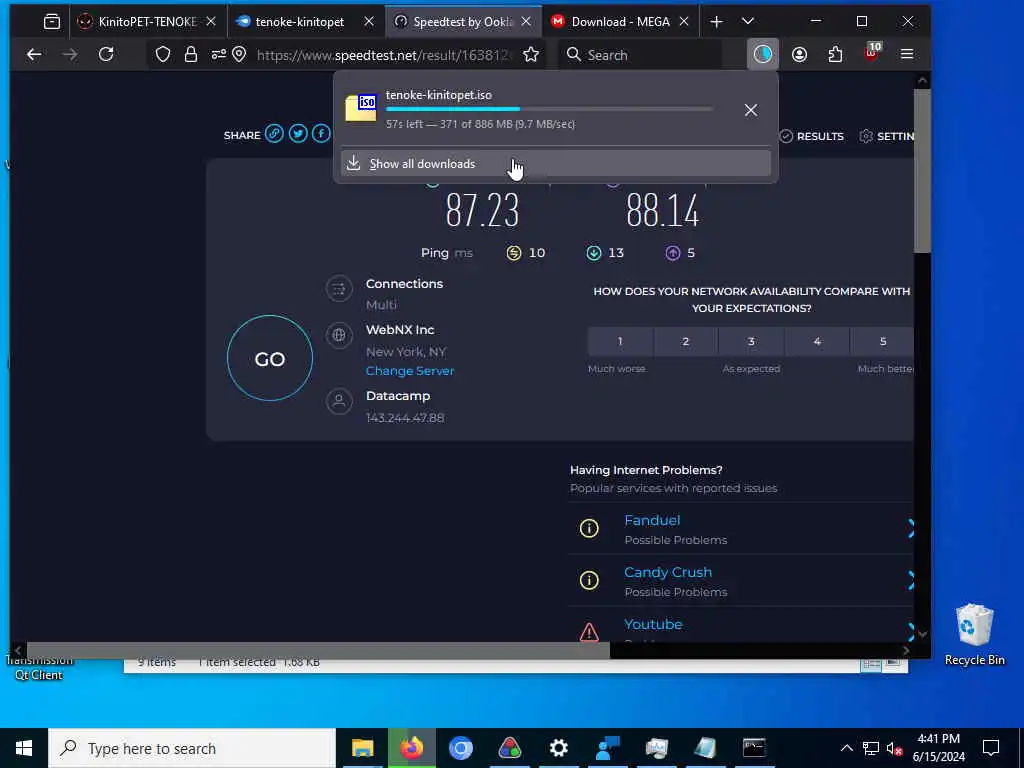The width and height of the screenshot is (1024, 768).
Task: Open the Youtube issue link
Action: [653, 624]
